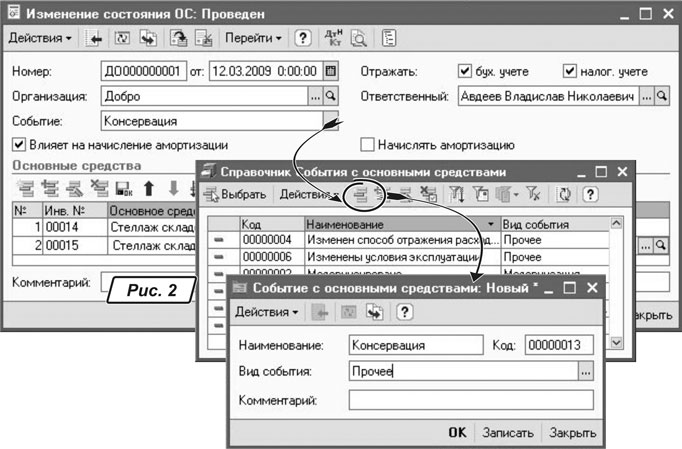682x449 pixels.
Task: Open selection for Ответственный field
Action: point(646,96)
